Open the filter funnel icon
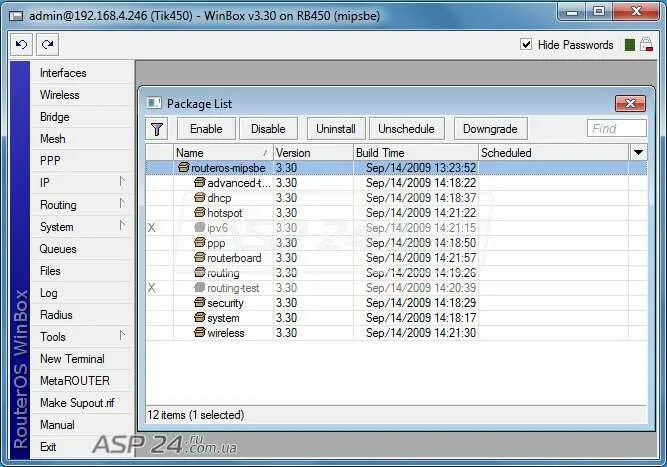667x467 pixels. 157,129
